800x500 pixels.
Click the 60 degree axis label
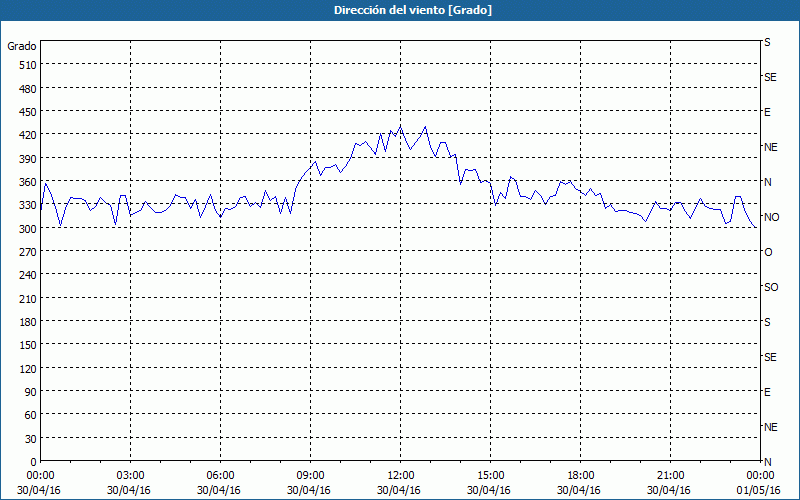[31, 415]
